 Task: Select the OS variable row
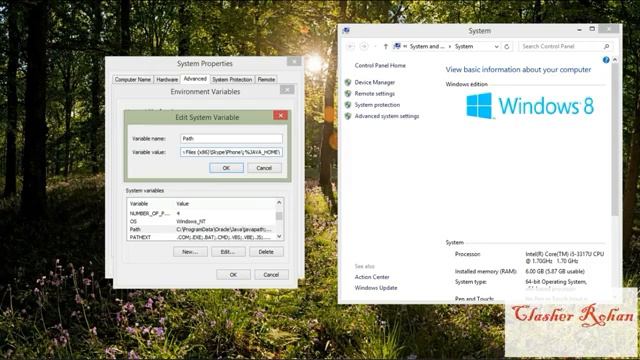[x=202, y=221]
